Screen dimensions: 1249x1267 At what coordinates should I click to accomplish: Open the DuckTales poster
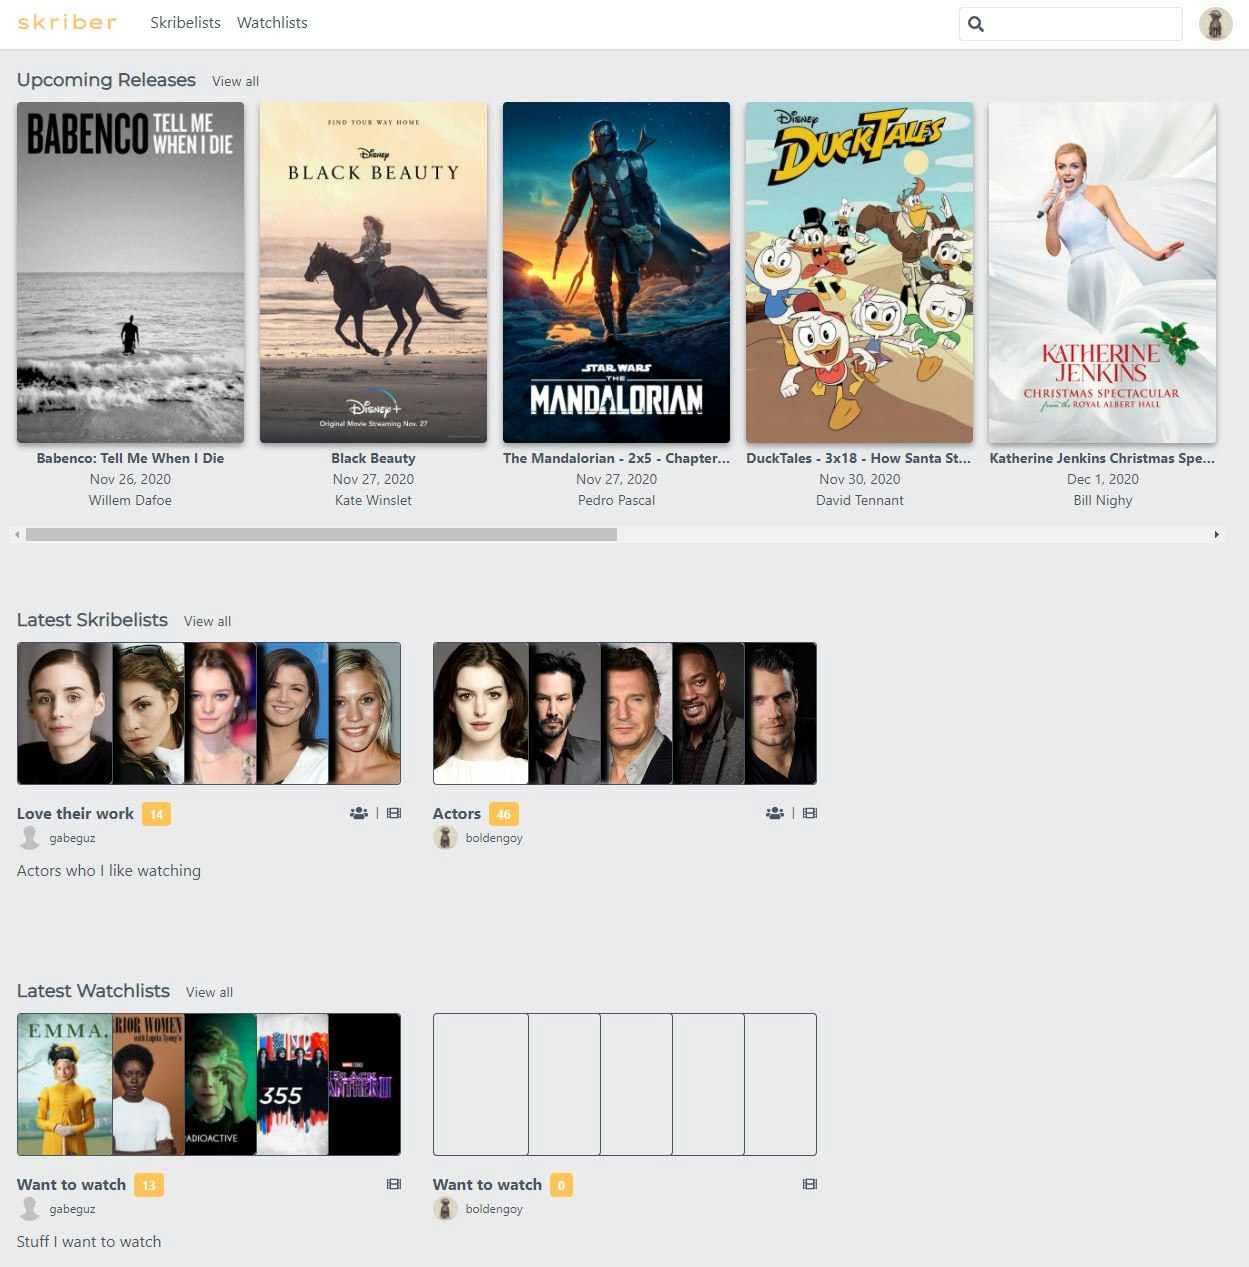click(x=859, y=272)
